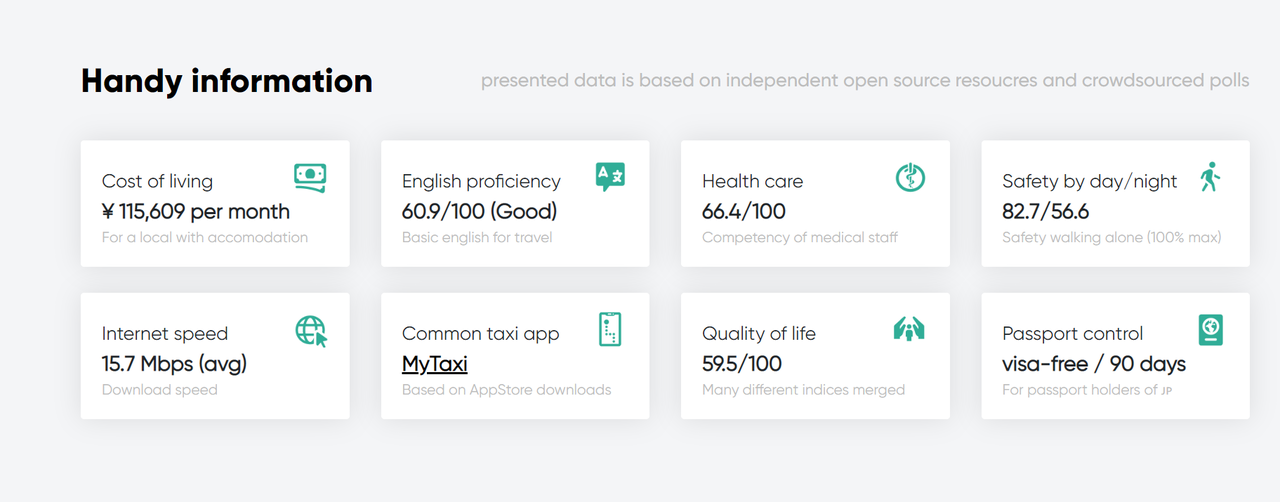Select the Cost of living title
Viewport: 1280px width, 502px height.
(x=157, y=181)
